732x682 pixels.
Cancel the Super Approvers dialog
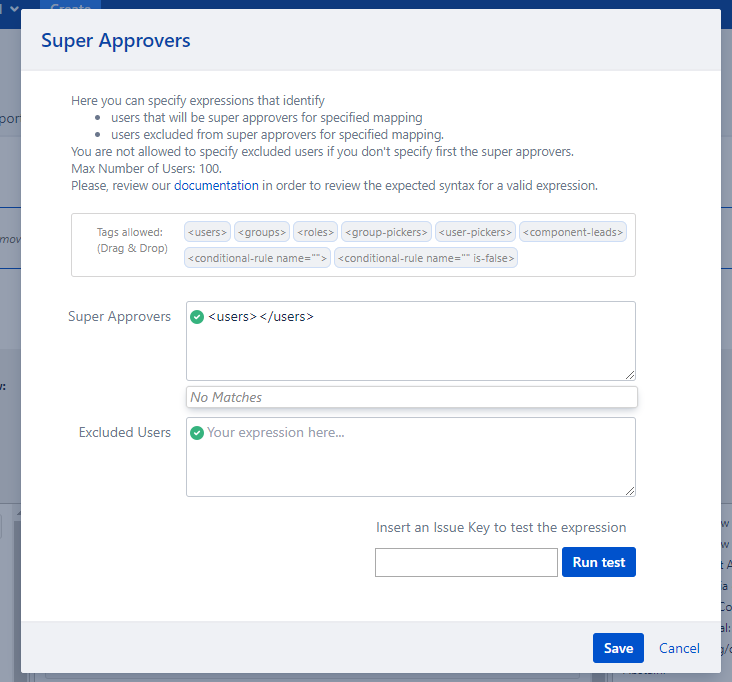click(x=679, y=648)
